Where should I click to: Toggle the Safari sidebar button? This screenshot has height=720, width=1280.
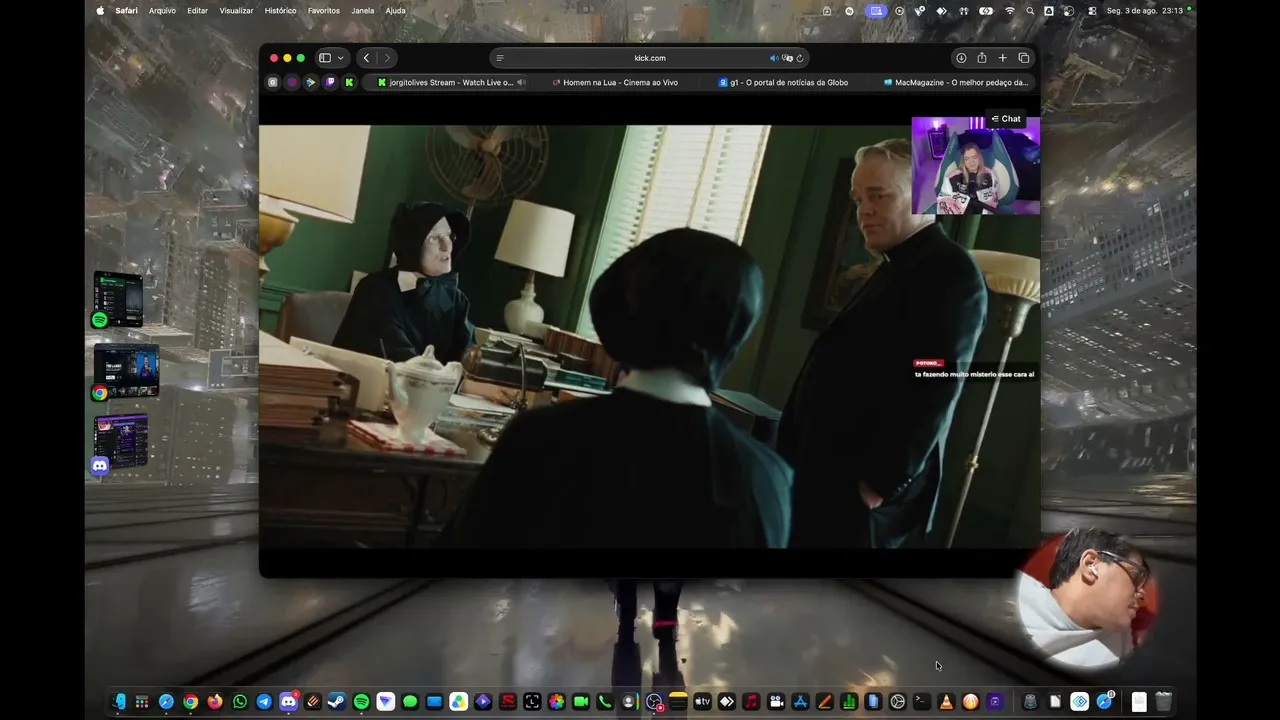[x=325, y=58]
